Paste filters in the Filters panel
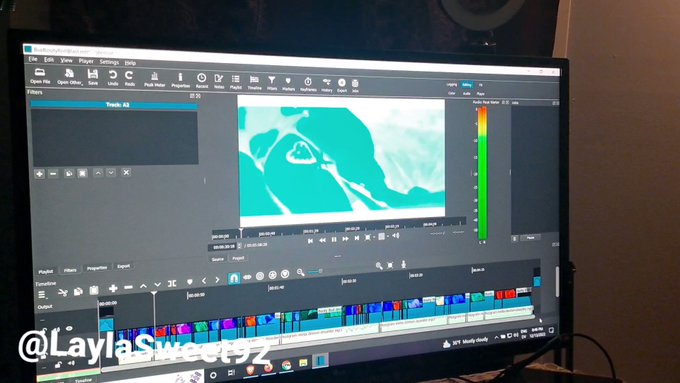This screenshot has height=383, width=680. pyautogui.click(x=82, y=173)
